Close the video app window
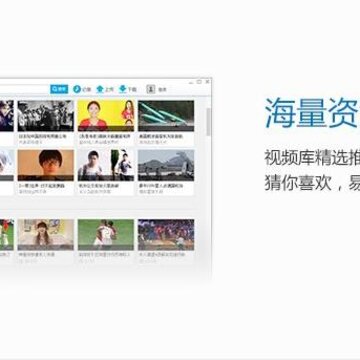 [x=207, y=82]
